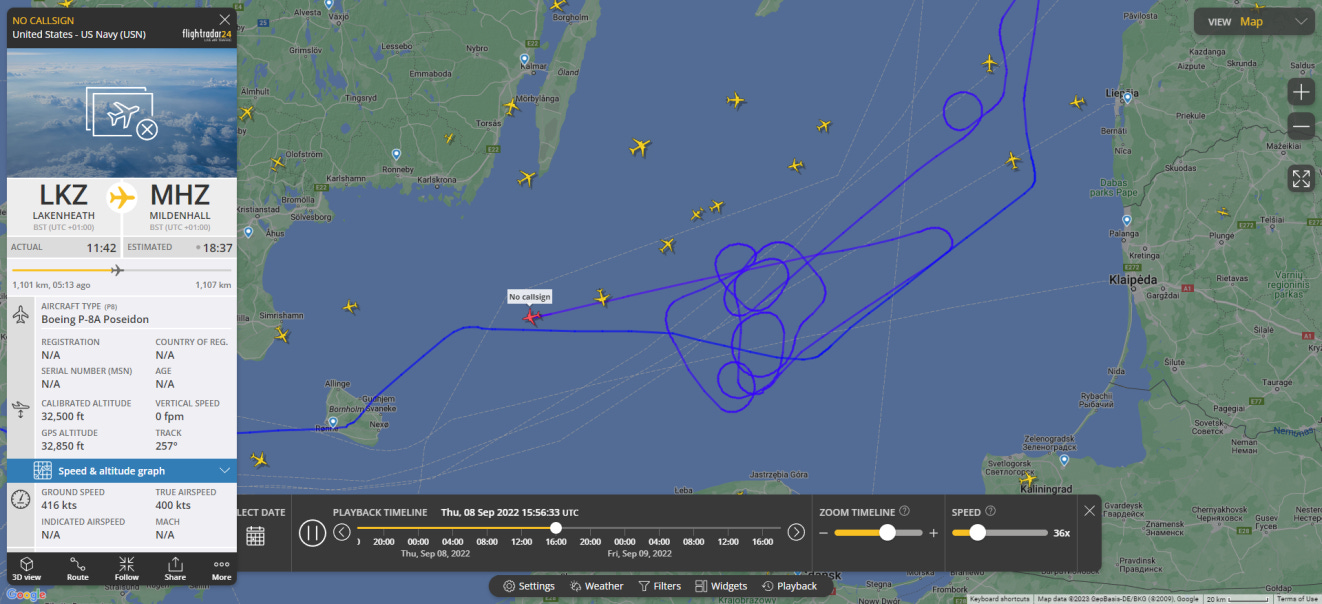This screenshot has width=1322, height=604.
Task: Select the red No callsign aircraft
Action: click(531, 317)
